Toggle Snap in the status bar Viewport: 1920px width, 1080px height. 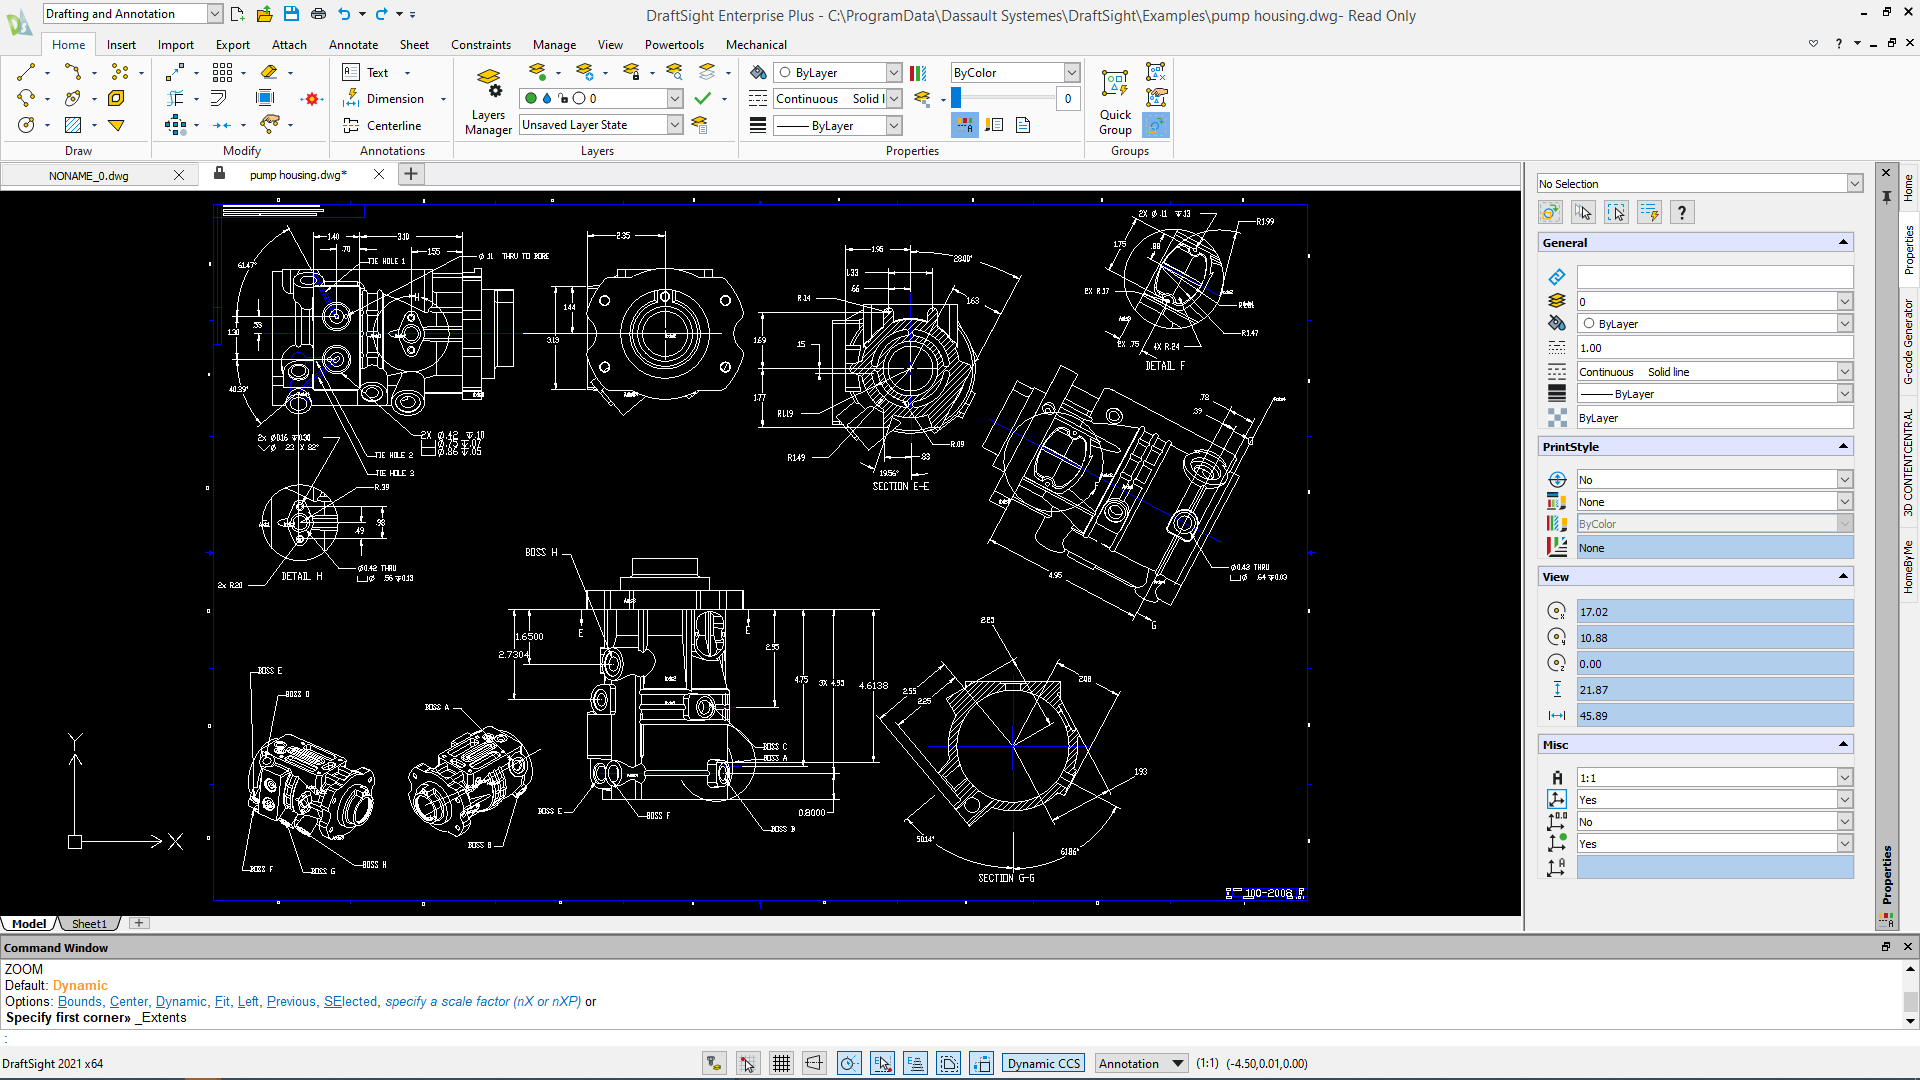point(748,1063)
